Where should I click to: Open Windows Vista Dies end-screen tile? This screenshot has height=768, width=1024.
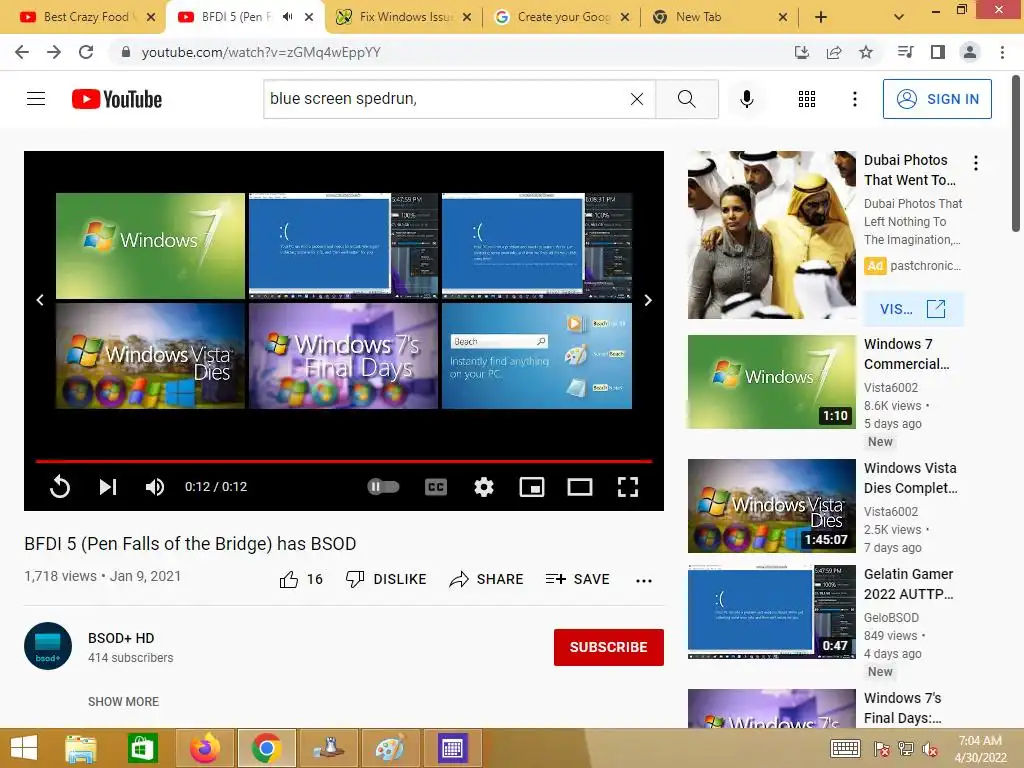pos(150,355)
